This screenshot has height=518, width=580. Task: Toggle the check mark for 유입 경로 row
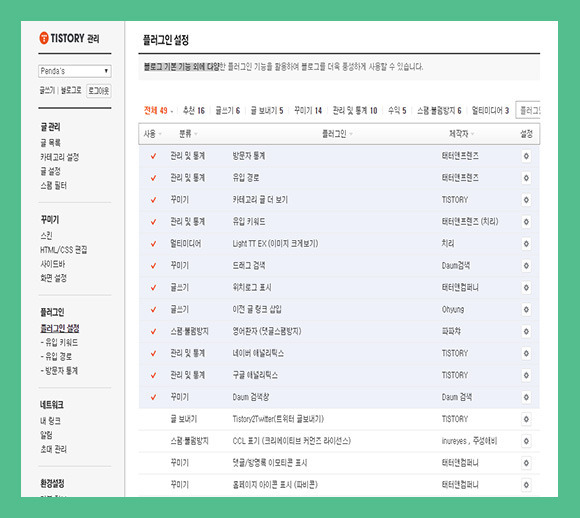pos(153,178)
